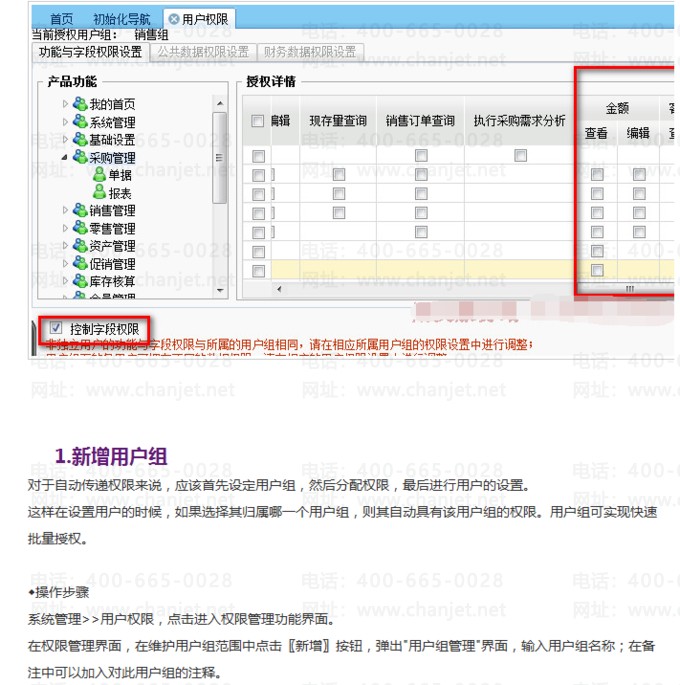The image size is (680, 685).
Task: Click the 报表 user icon
Action: (100, 192)
